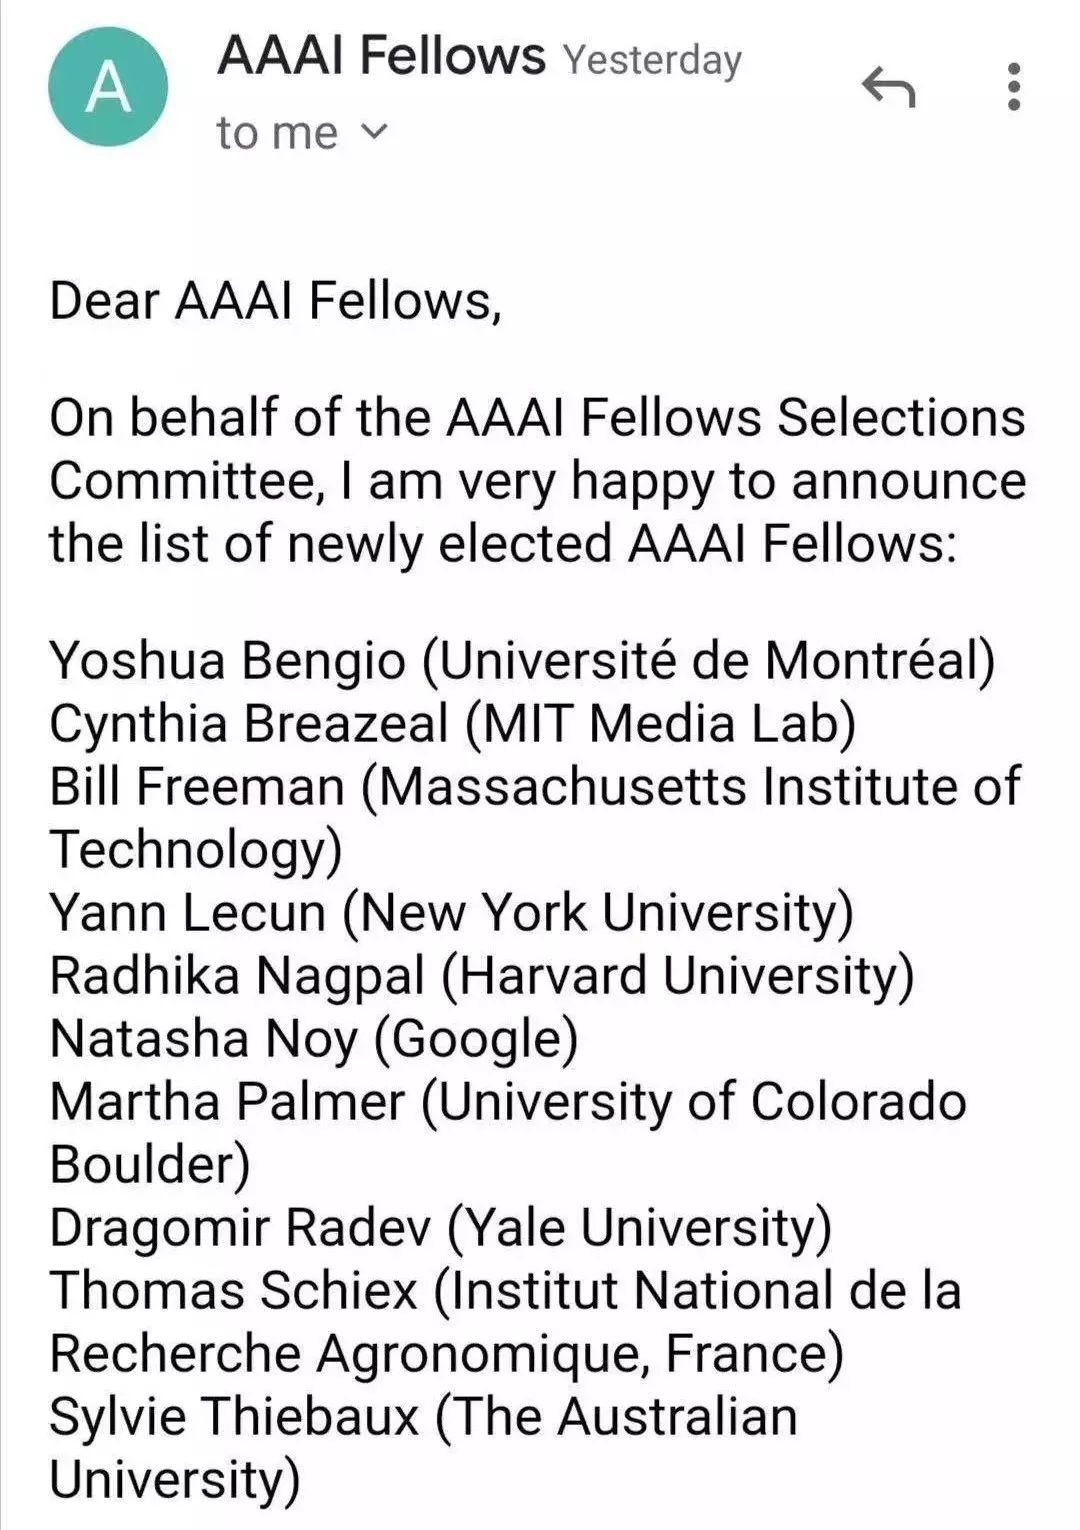Click the Cynthia Breazeal line

[452, 723]
